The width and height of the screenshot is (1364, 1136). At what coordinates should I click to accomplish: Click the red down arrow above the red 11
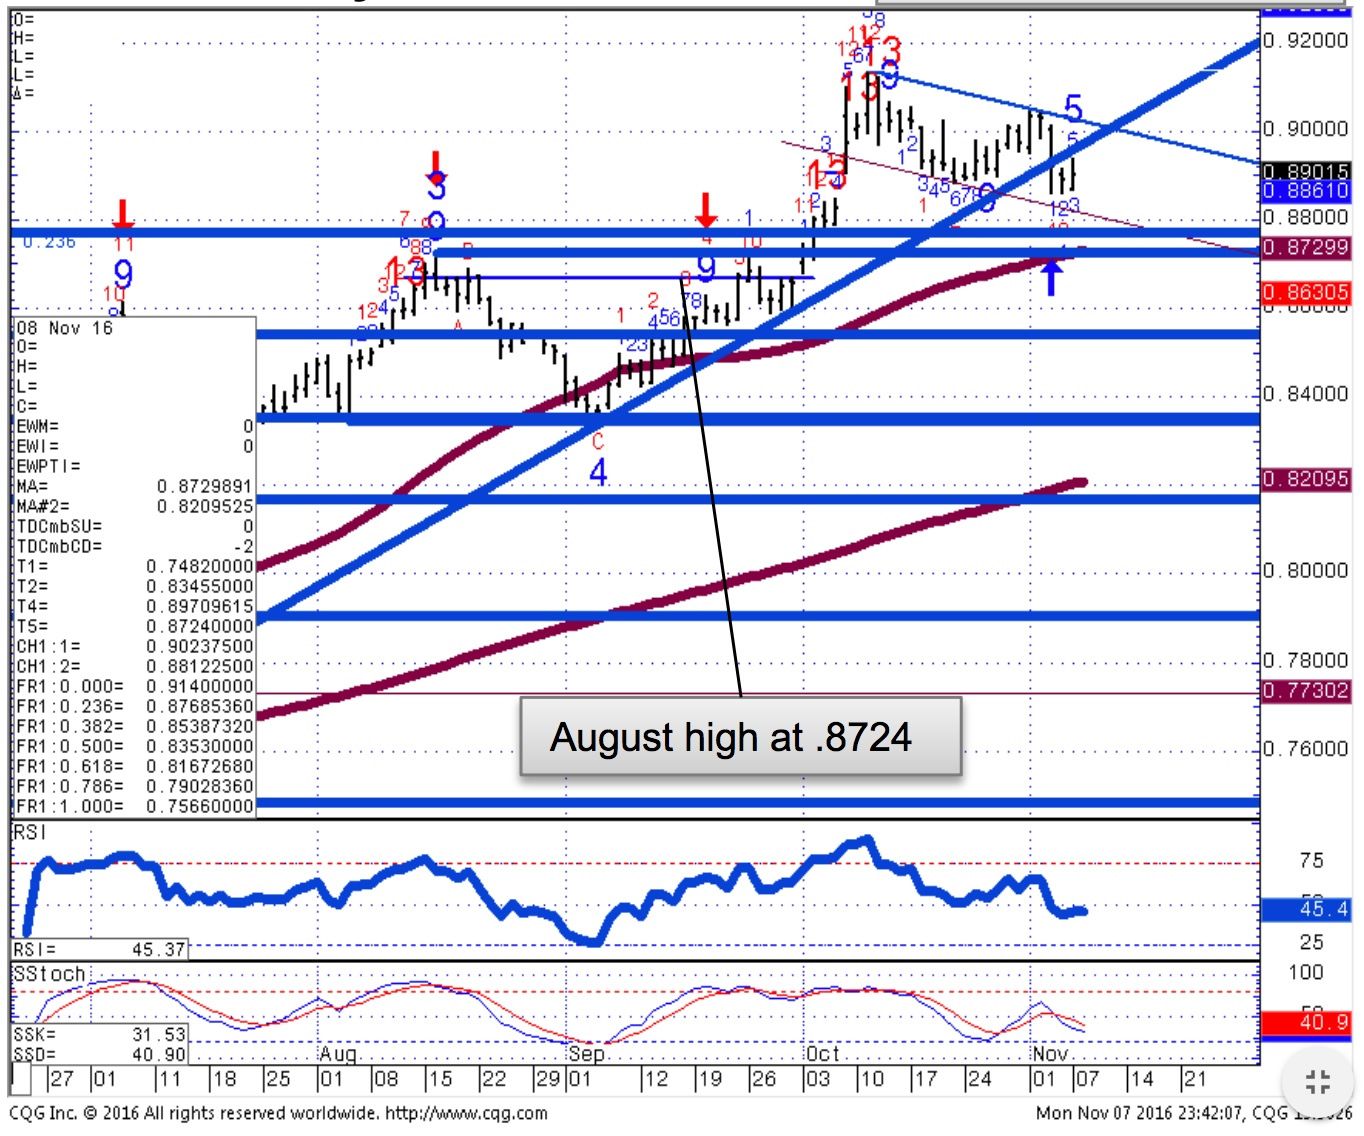click(122, 213)
